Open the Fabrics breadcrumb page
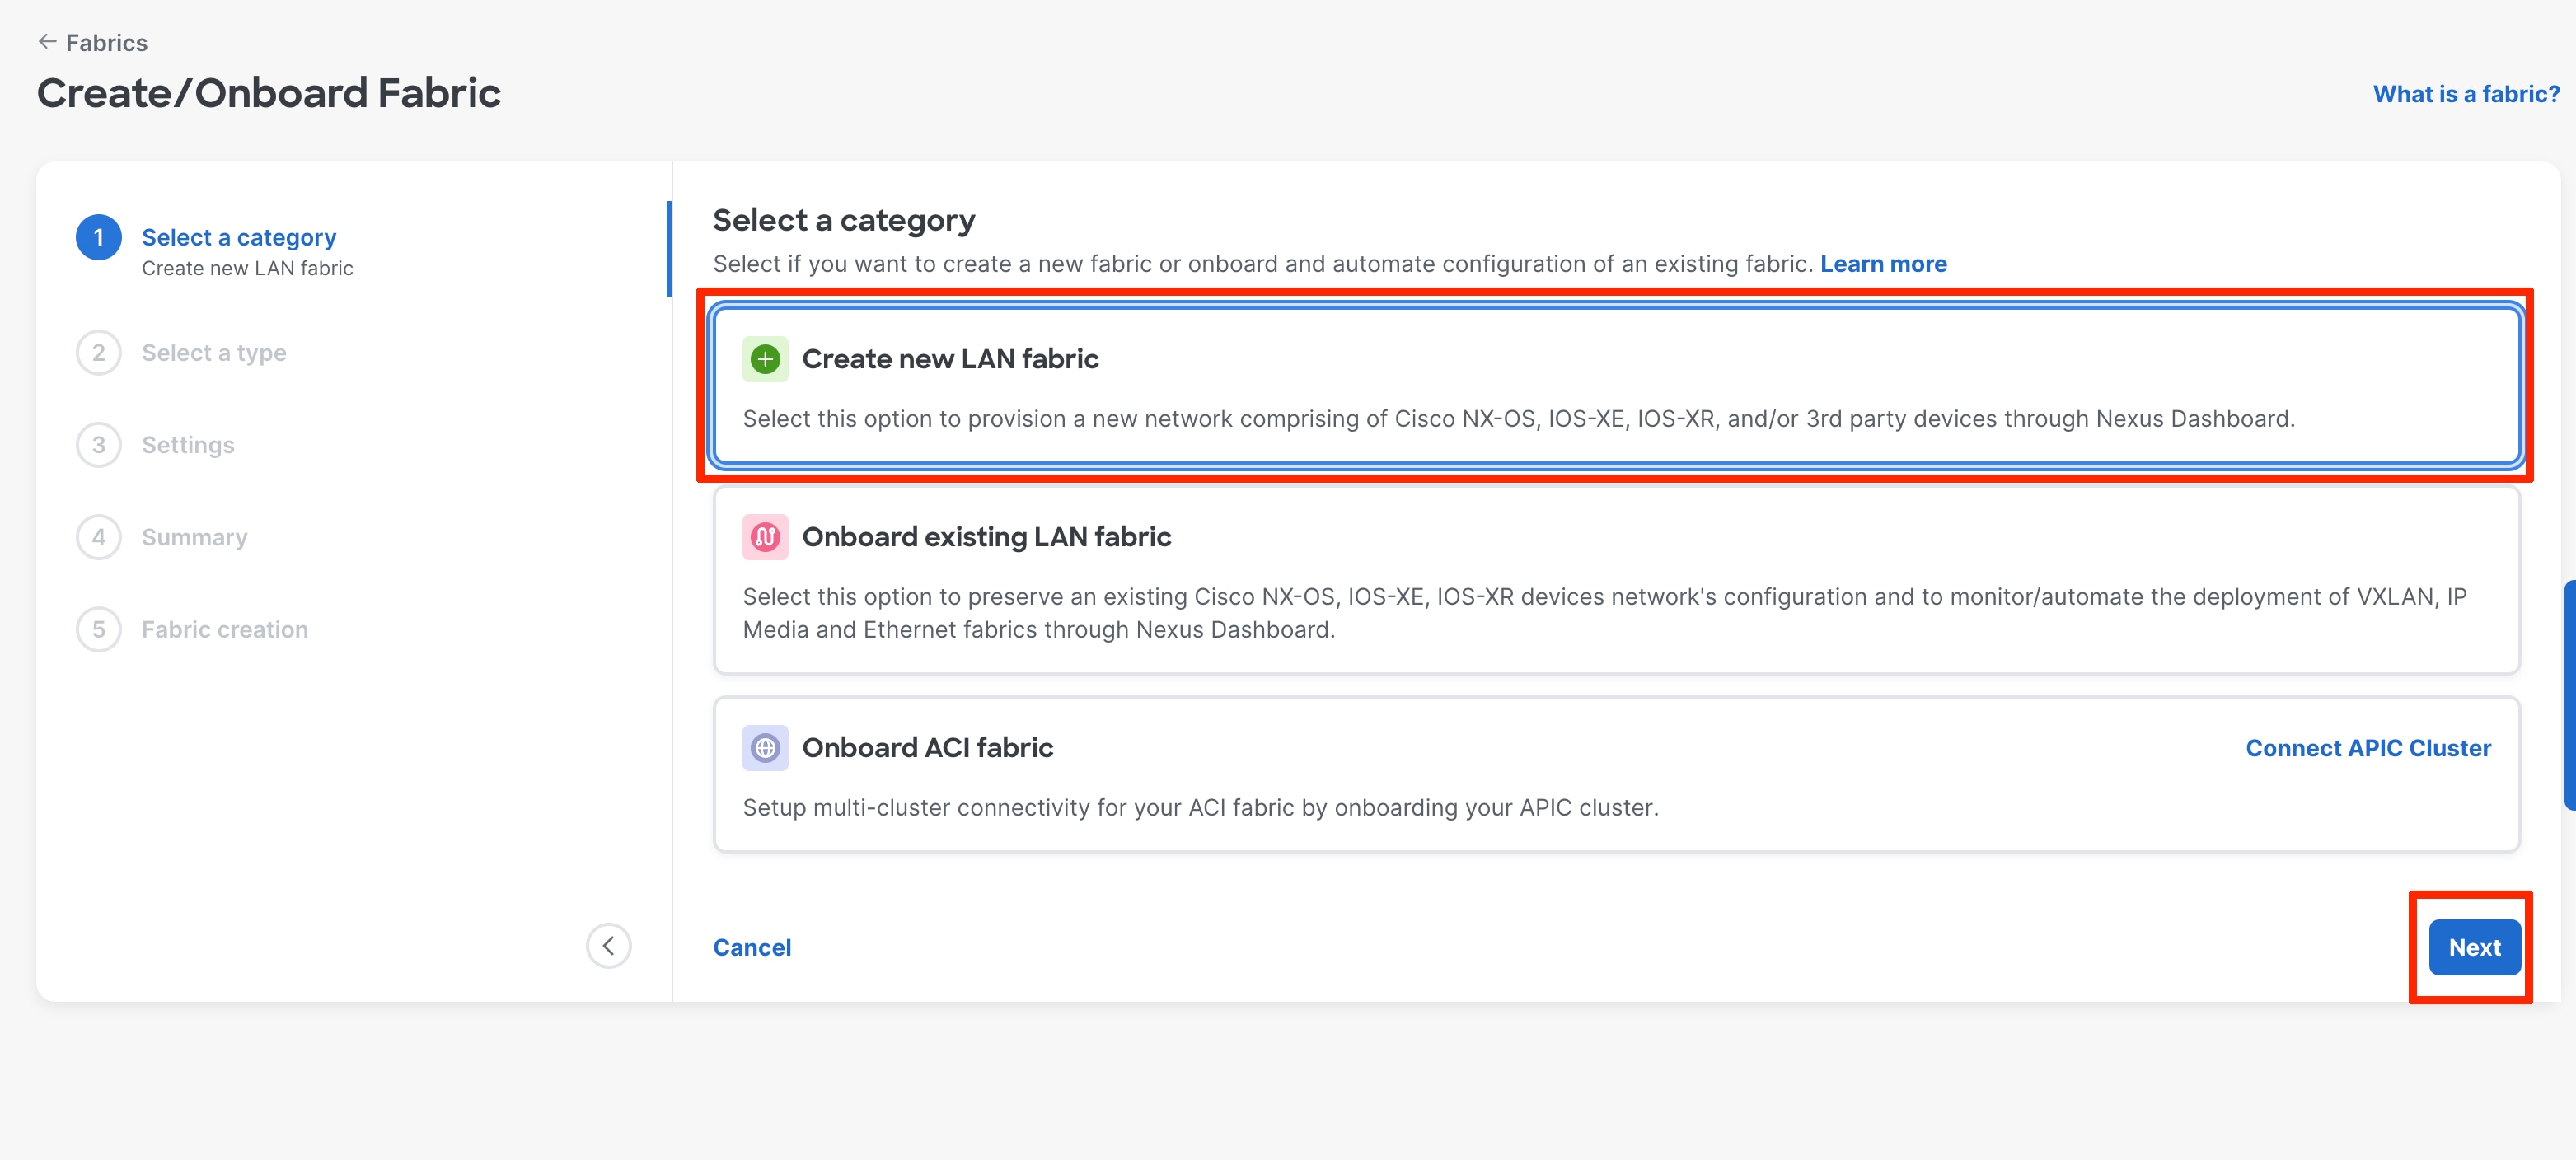2576x1160 pixels. point(106,42)
